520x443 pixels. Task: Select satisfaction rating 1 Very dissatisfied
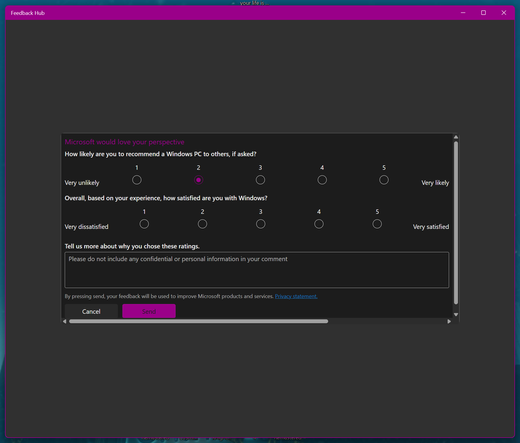(x=144, y=224)
